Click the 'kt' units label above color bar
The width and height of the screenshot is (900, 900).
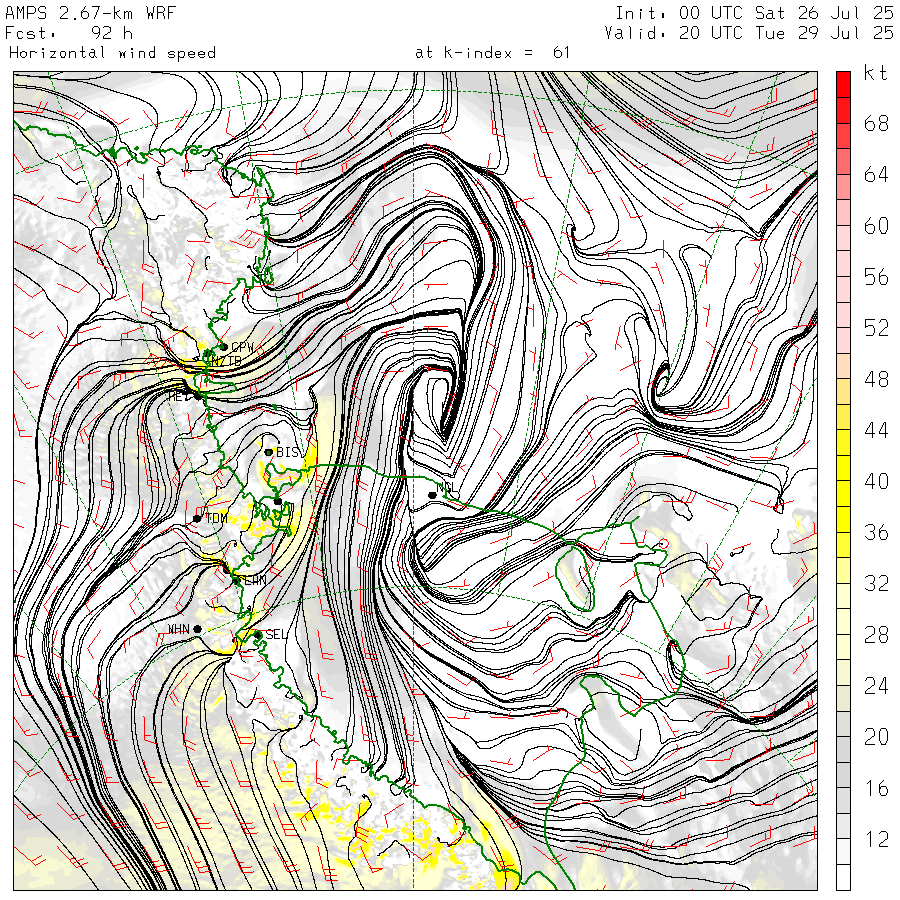pyautogui.click(x=875, y=73)
